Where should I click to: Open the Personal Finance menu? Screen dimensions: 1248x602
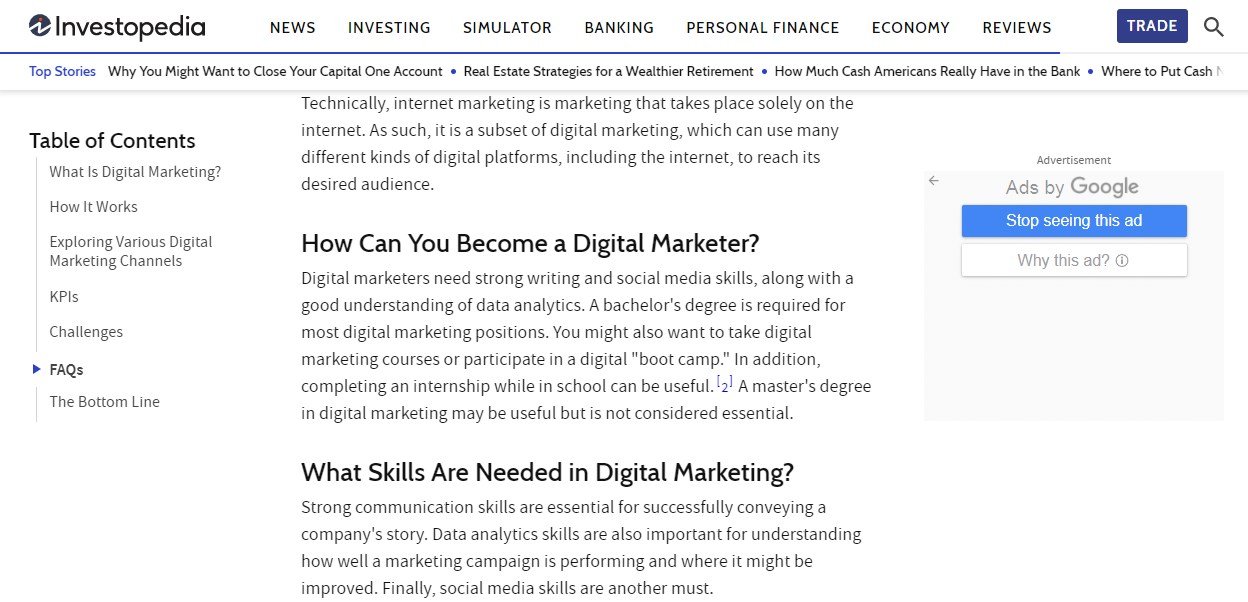762,28
